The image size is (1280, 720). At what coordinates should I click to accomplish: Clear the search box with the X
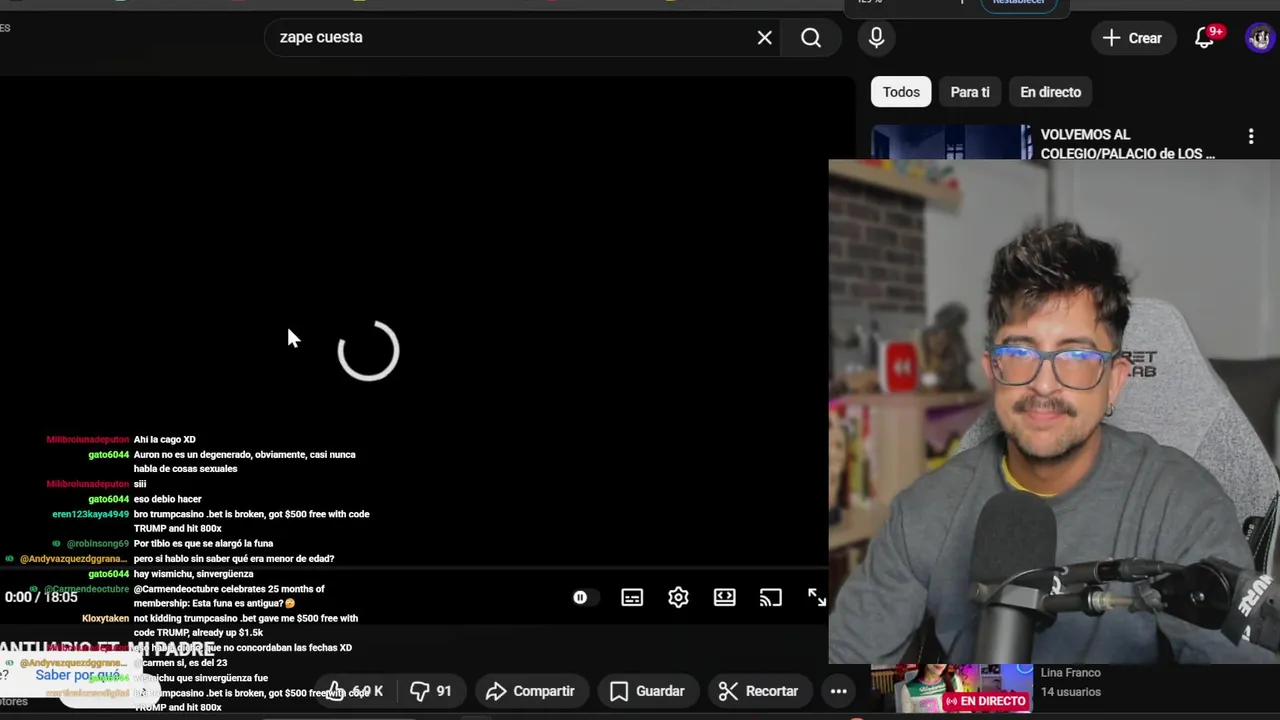(x=764, y=38)
